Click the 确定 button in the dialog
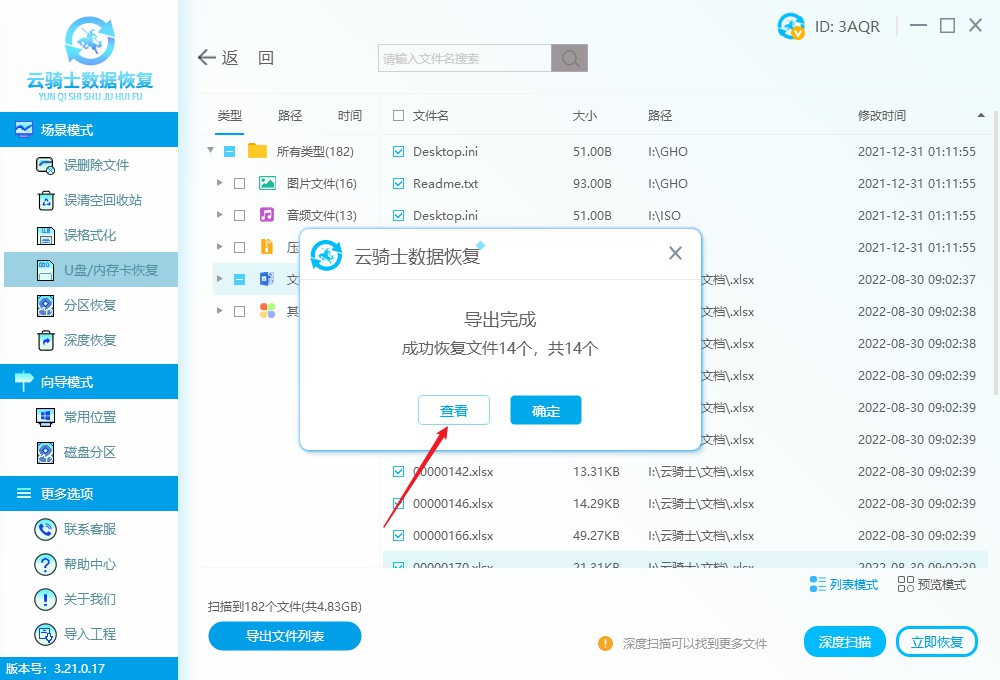 [x=546, y=410]
